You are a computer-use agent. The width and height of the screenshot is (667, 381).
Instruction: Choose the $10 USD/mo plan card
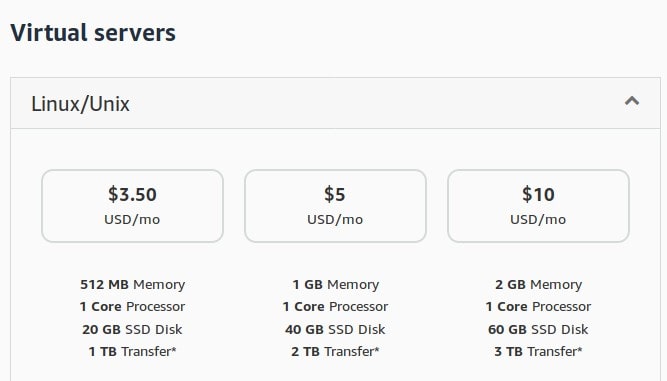[x=538, y=206]
